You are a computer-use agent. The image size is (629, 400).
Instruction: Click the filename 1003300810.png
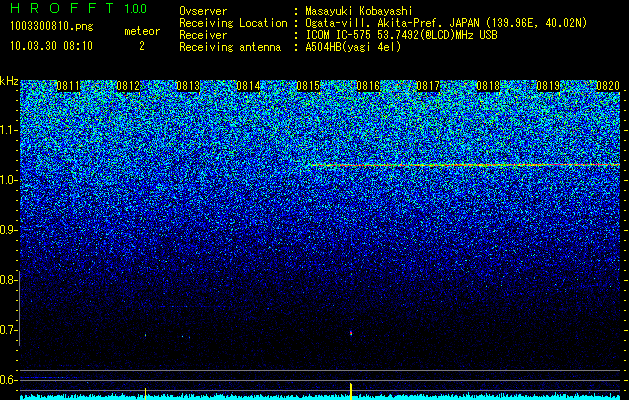pyautogui.click(x=52, y=27)
